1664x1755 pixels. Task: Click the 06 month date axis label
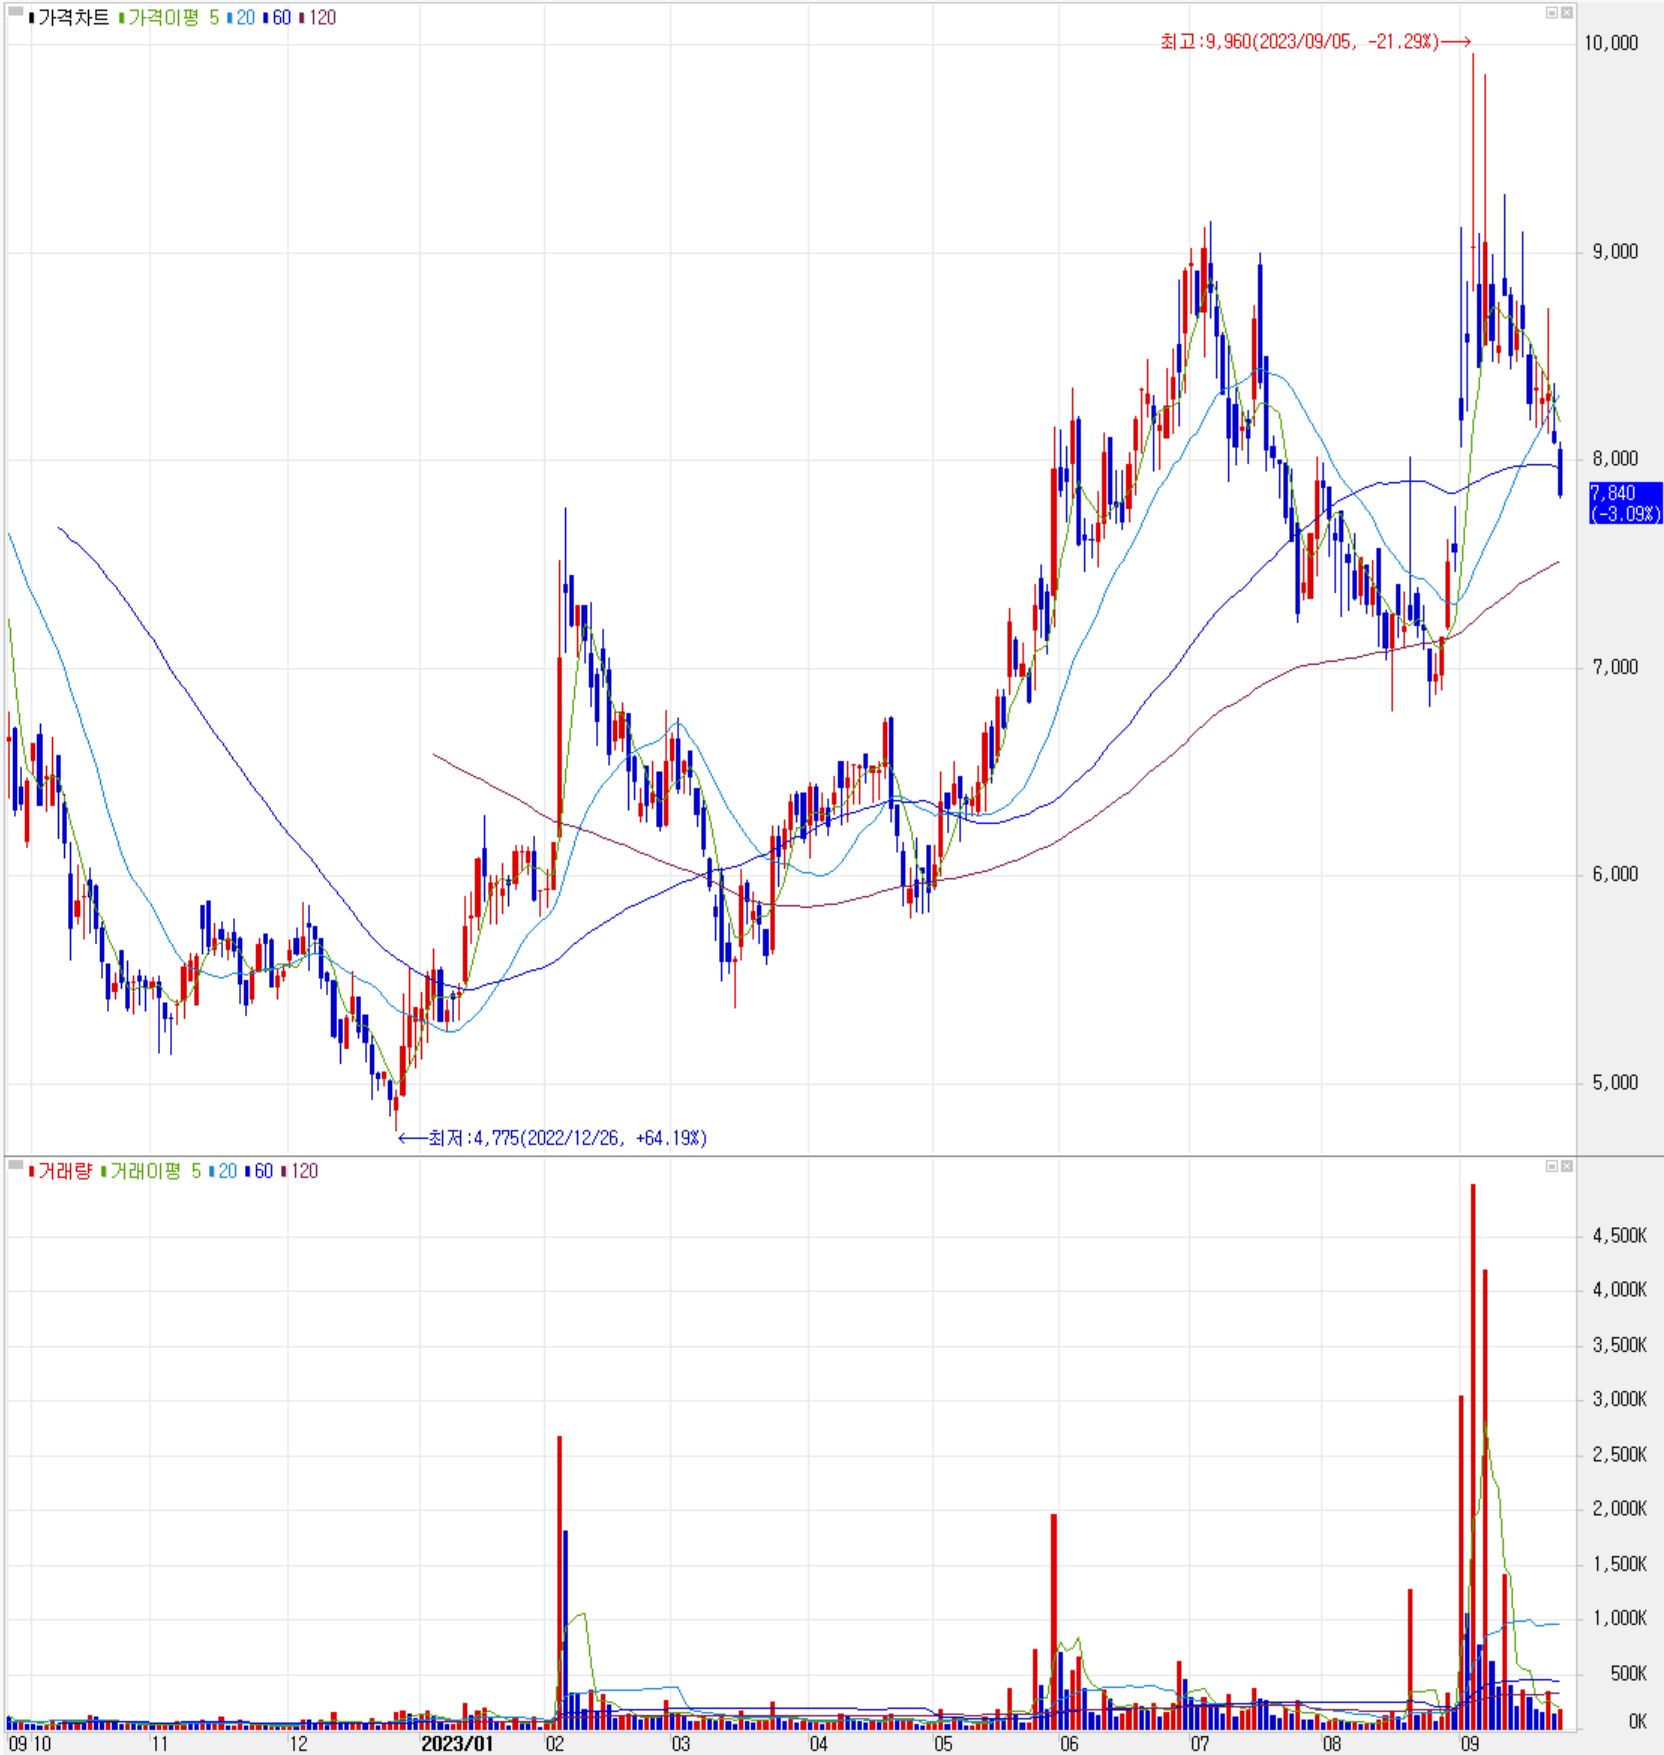[1069, 1744]
